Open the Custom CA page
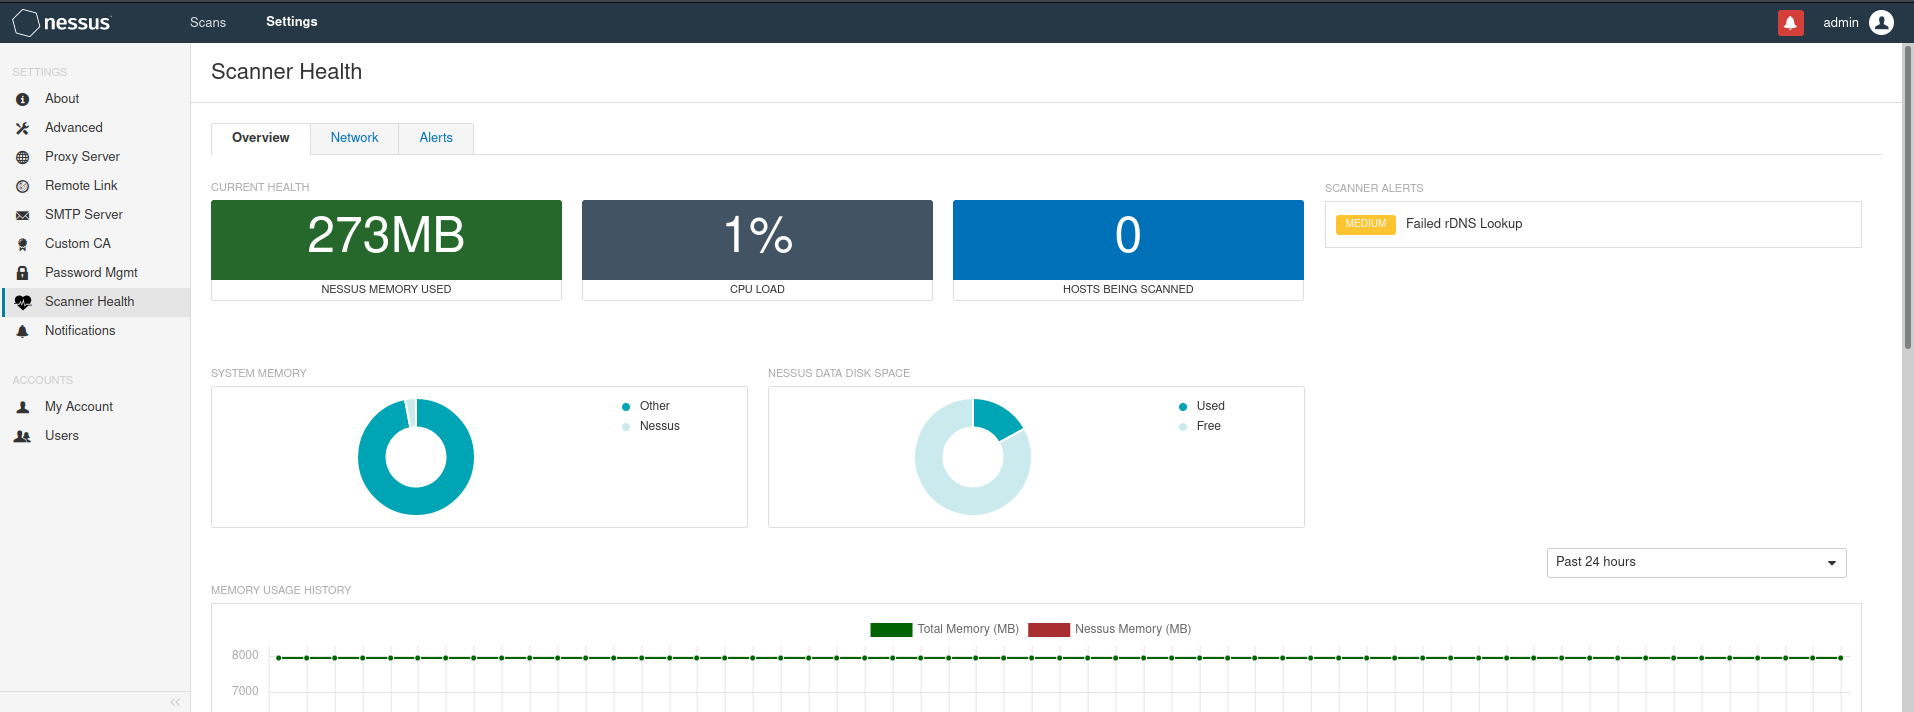Image resolution: width=1914 pixels, height=712 pixels. pyautogui.click(x=78, y=243)
